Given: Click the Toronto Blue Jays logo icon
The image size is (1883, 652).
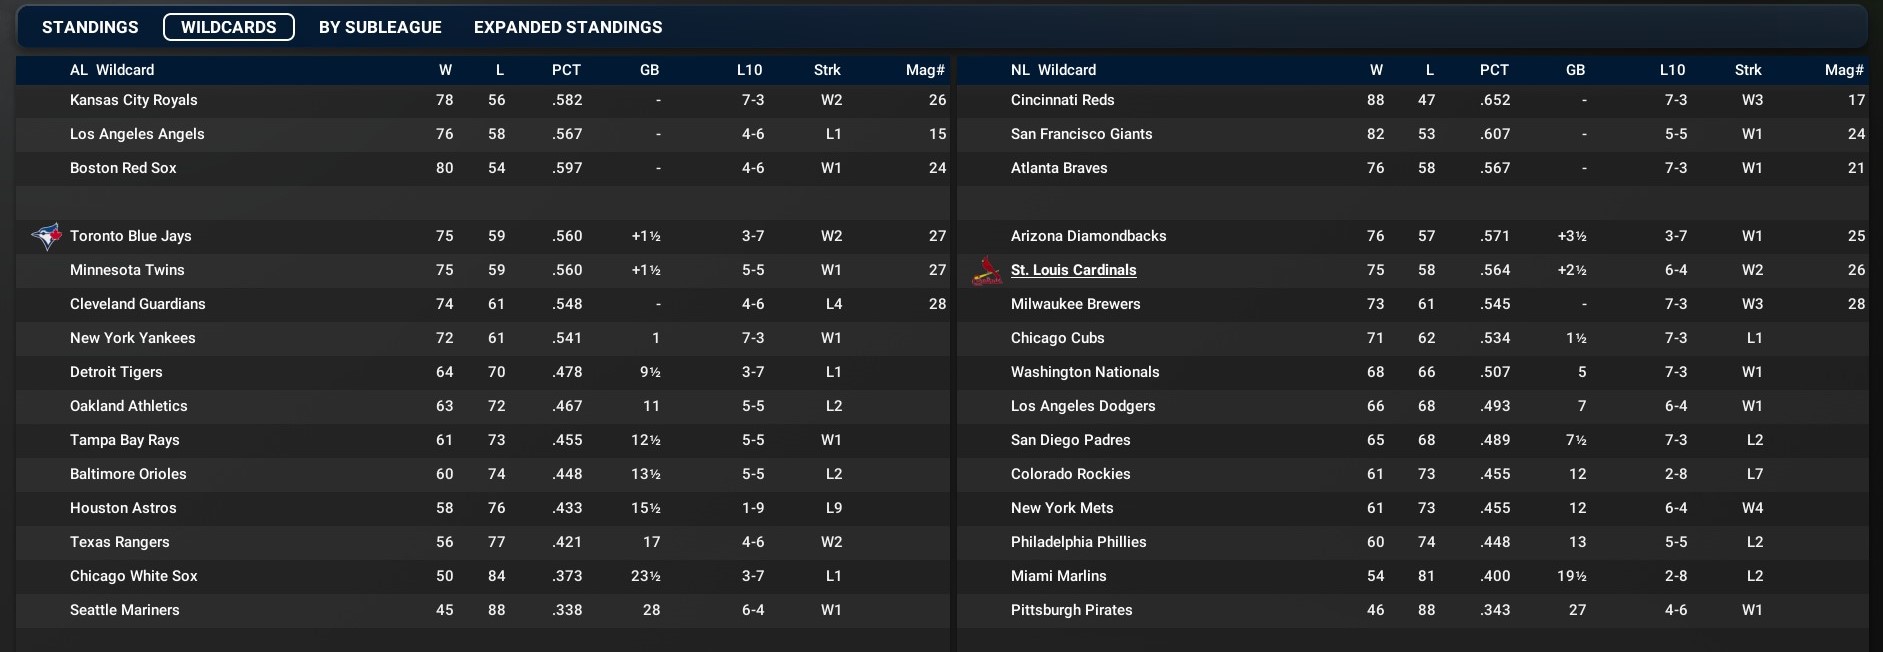Looking at the screenshot, I should 46,236.
